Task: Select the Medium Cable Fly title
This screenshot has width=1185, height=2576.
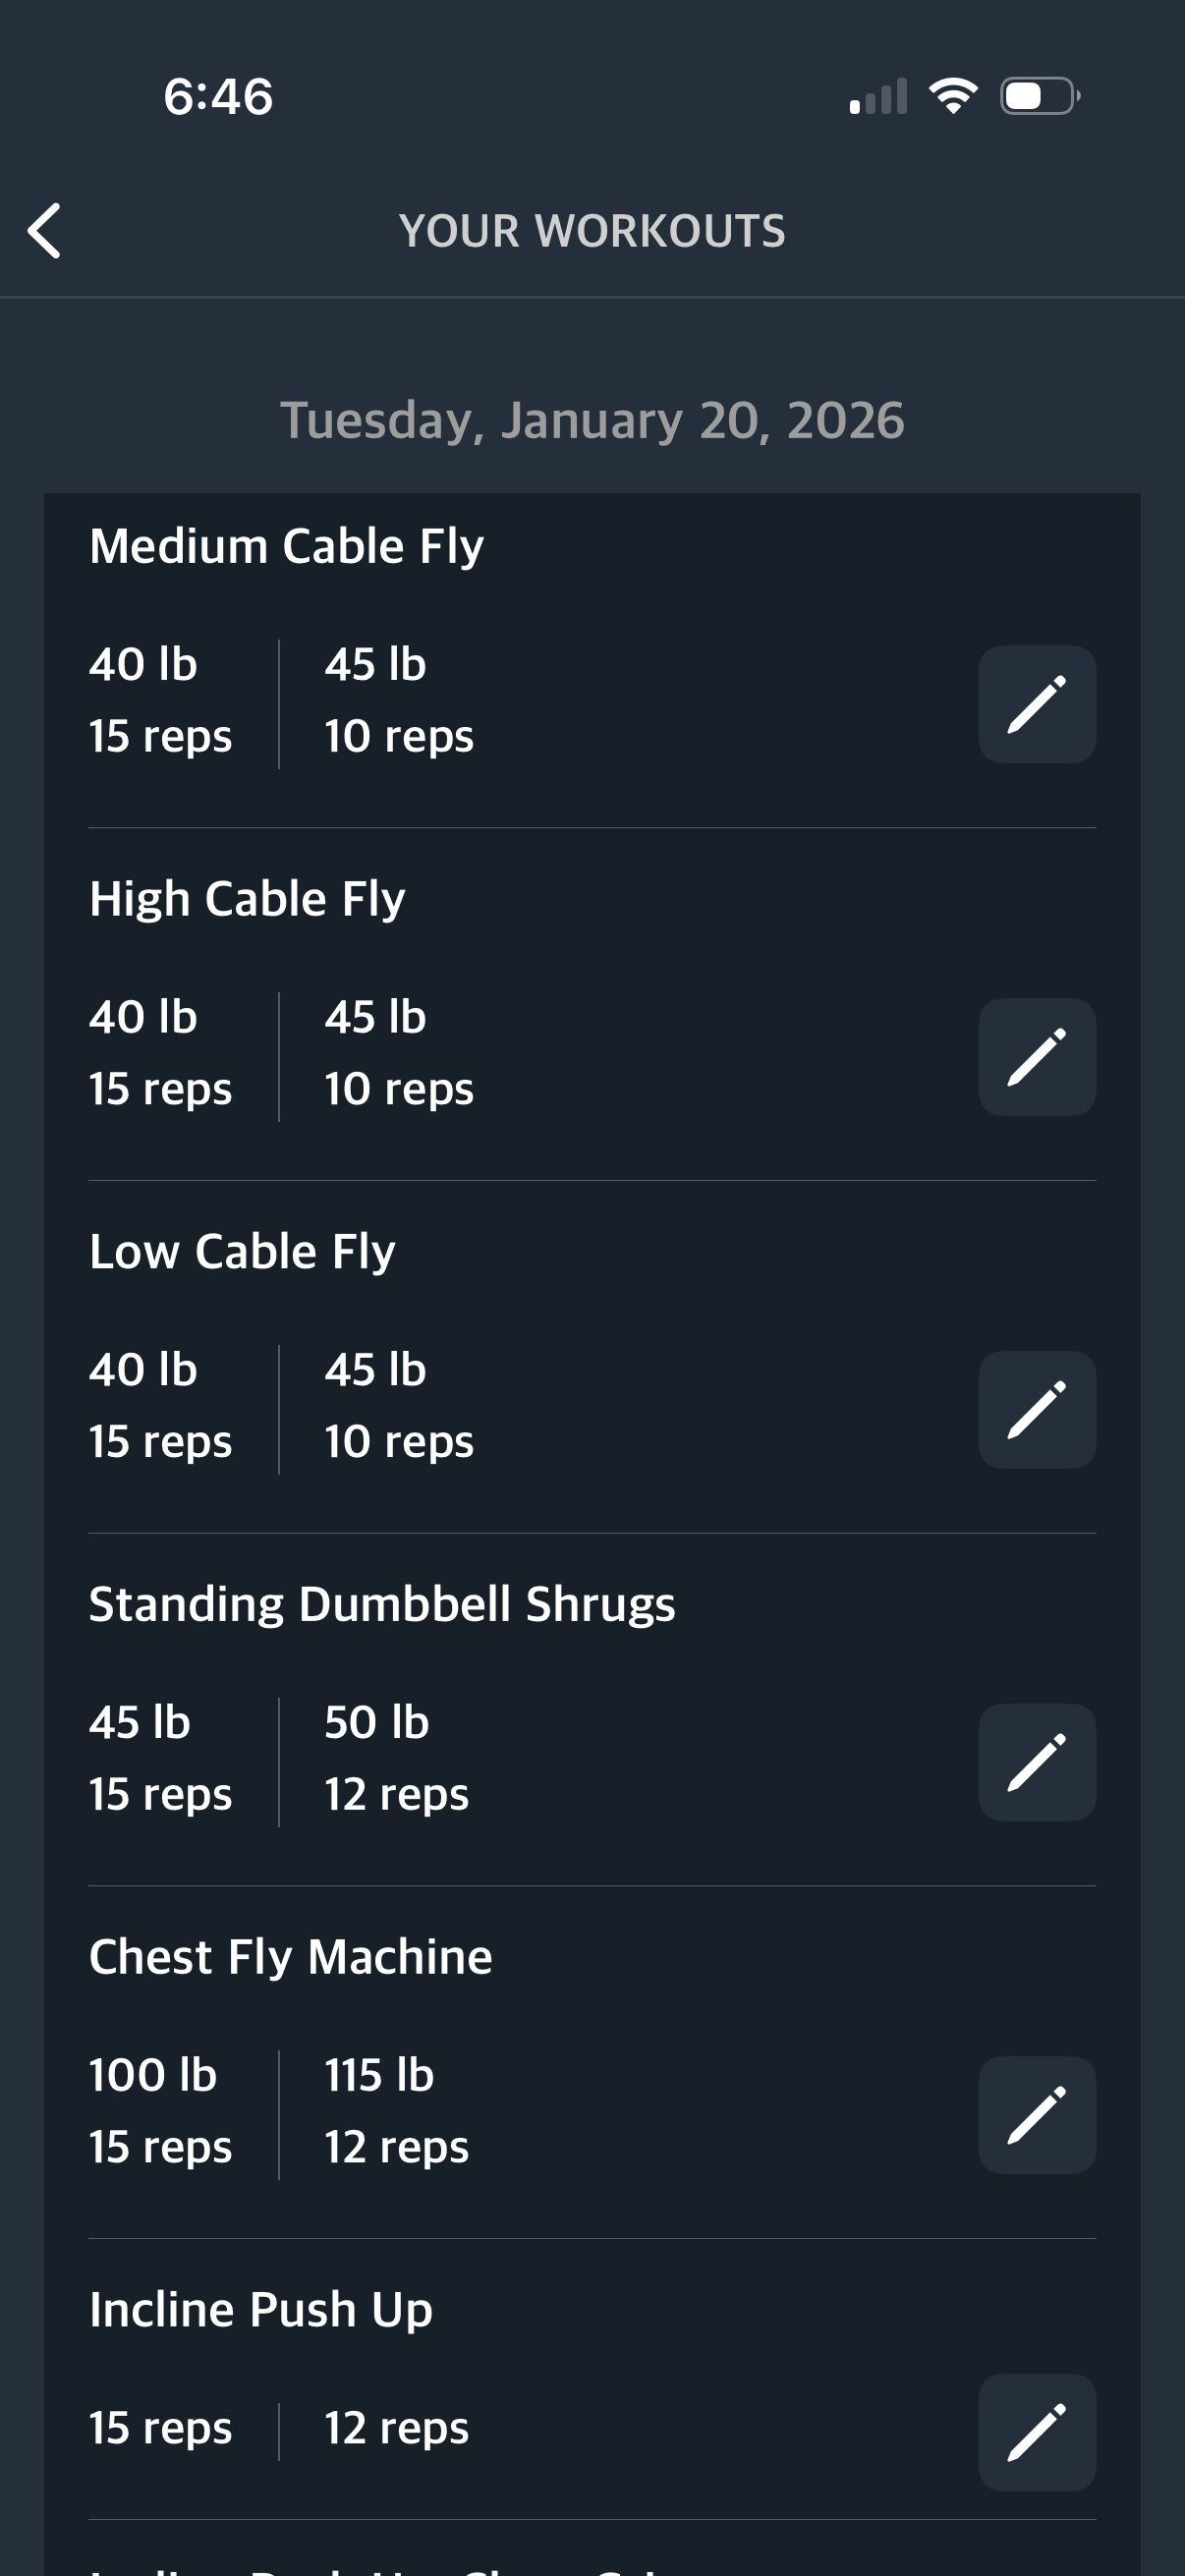Action: [x=286, y=547]
